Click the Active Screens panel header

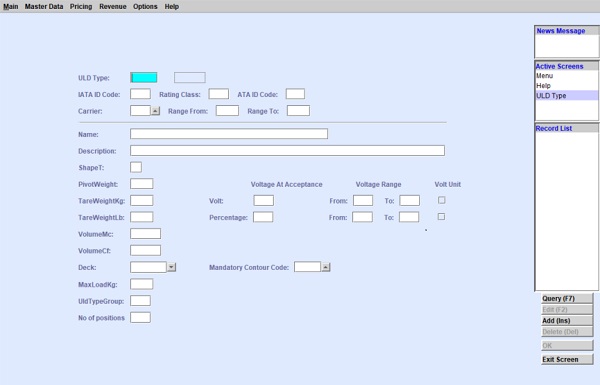pos(566,66)
